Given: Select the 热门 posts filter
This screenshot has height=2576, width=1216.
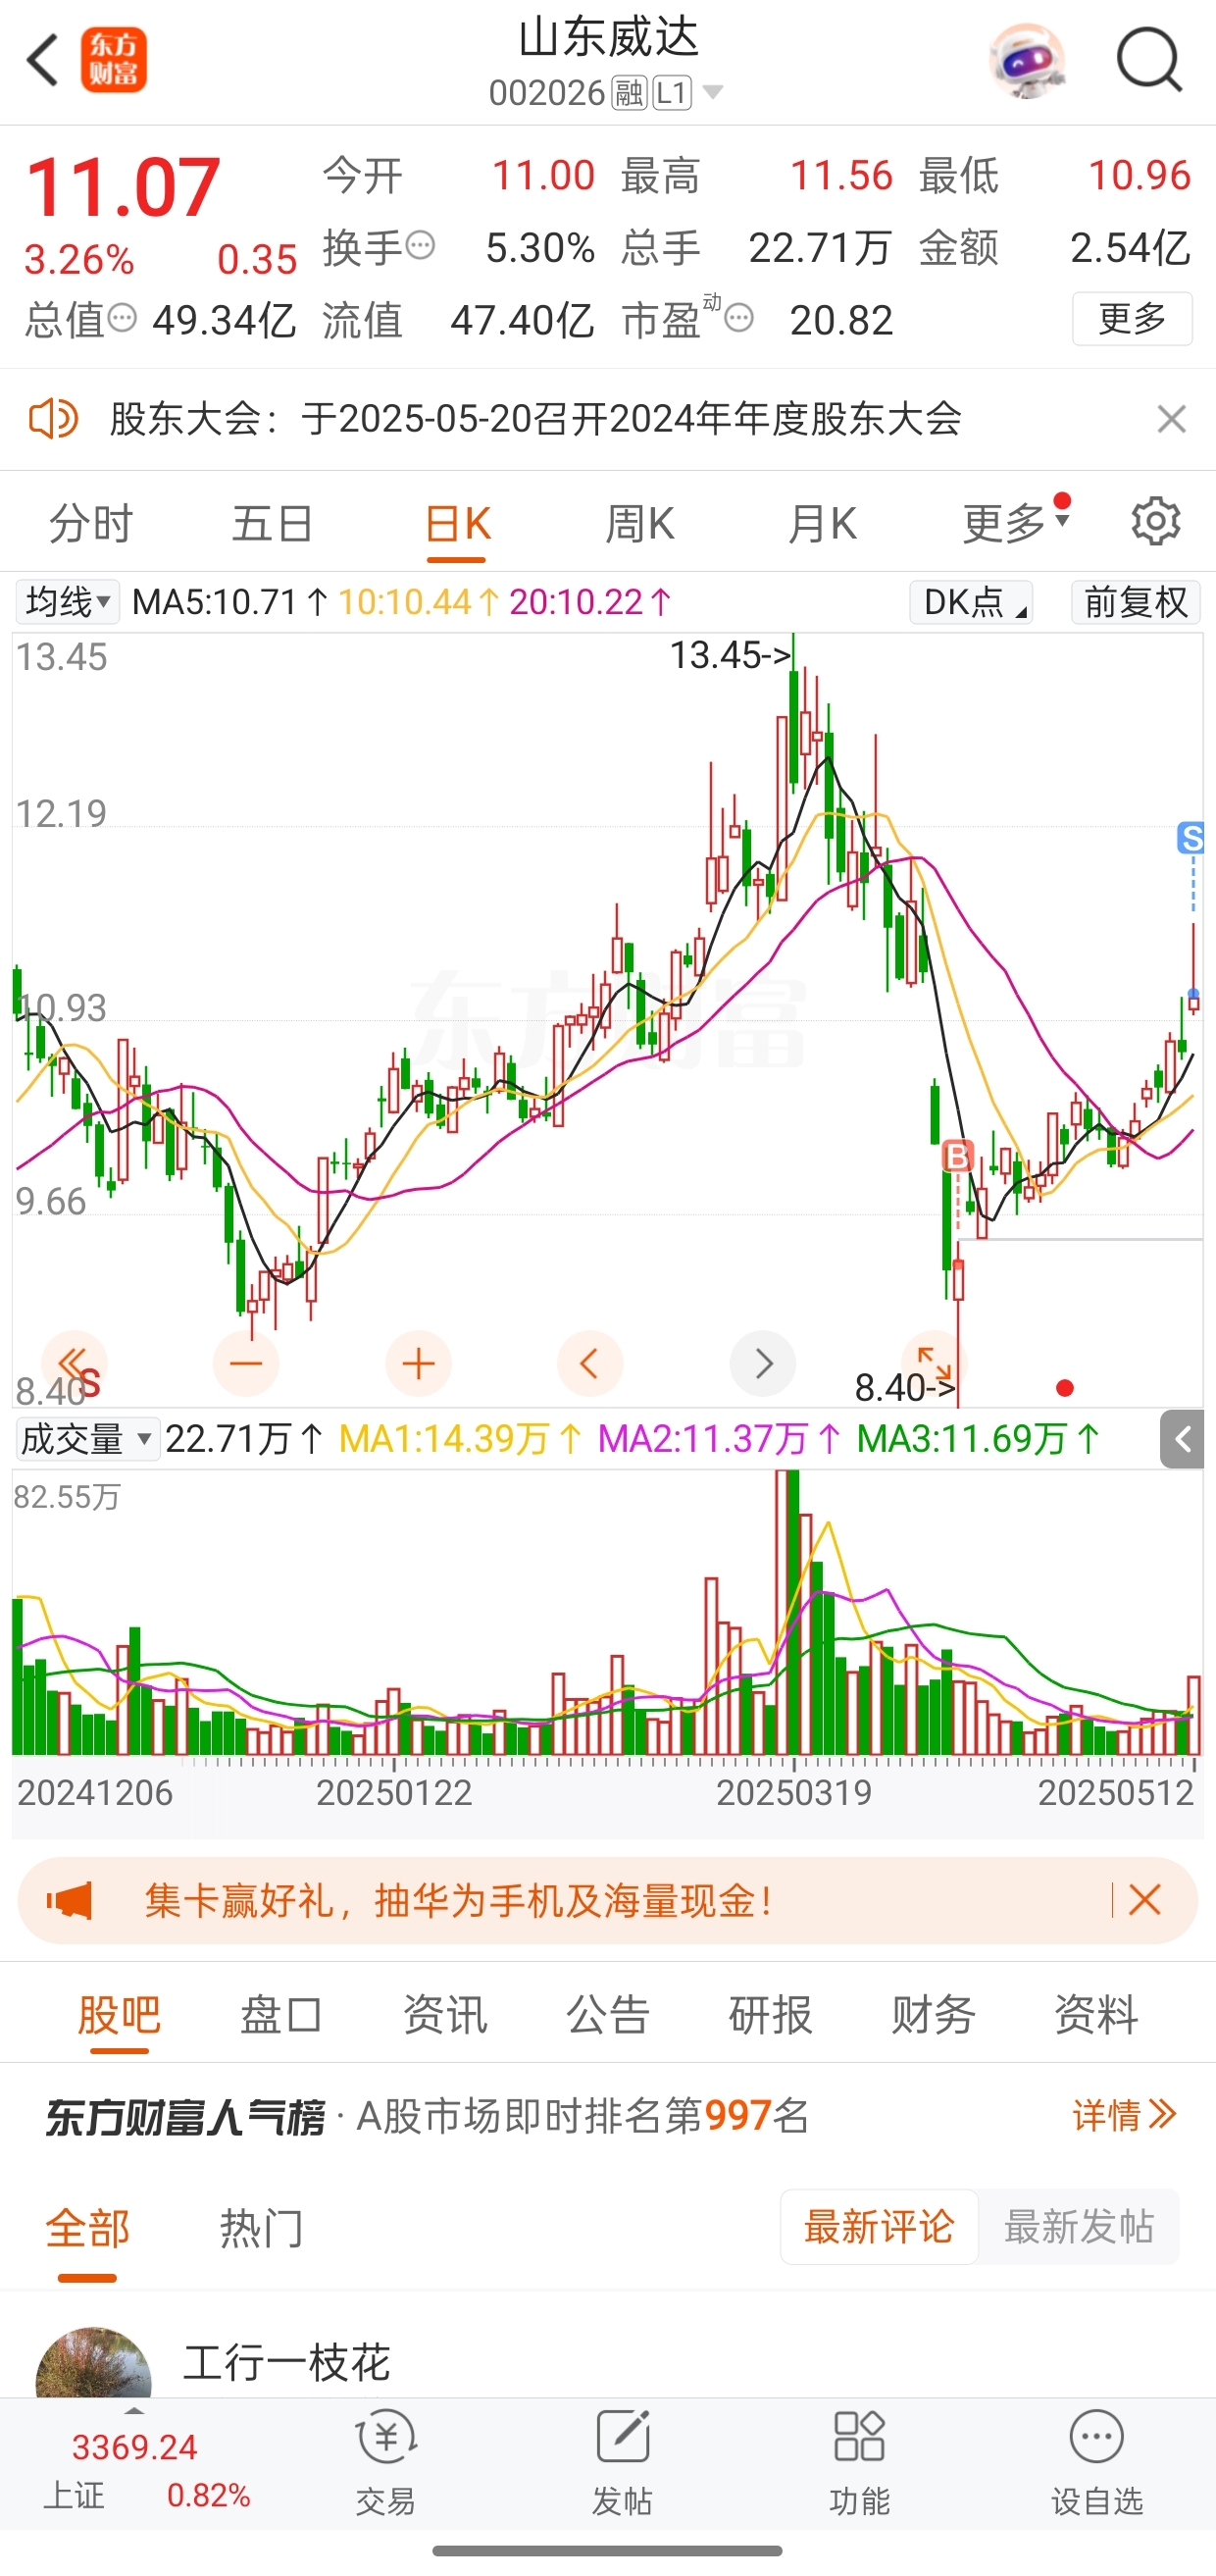Looking at the screenshot, I should pyautogui.click(x=261, y=2229).
